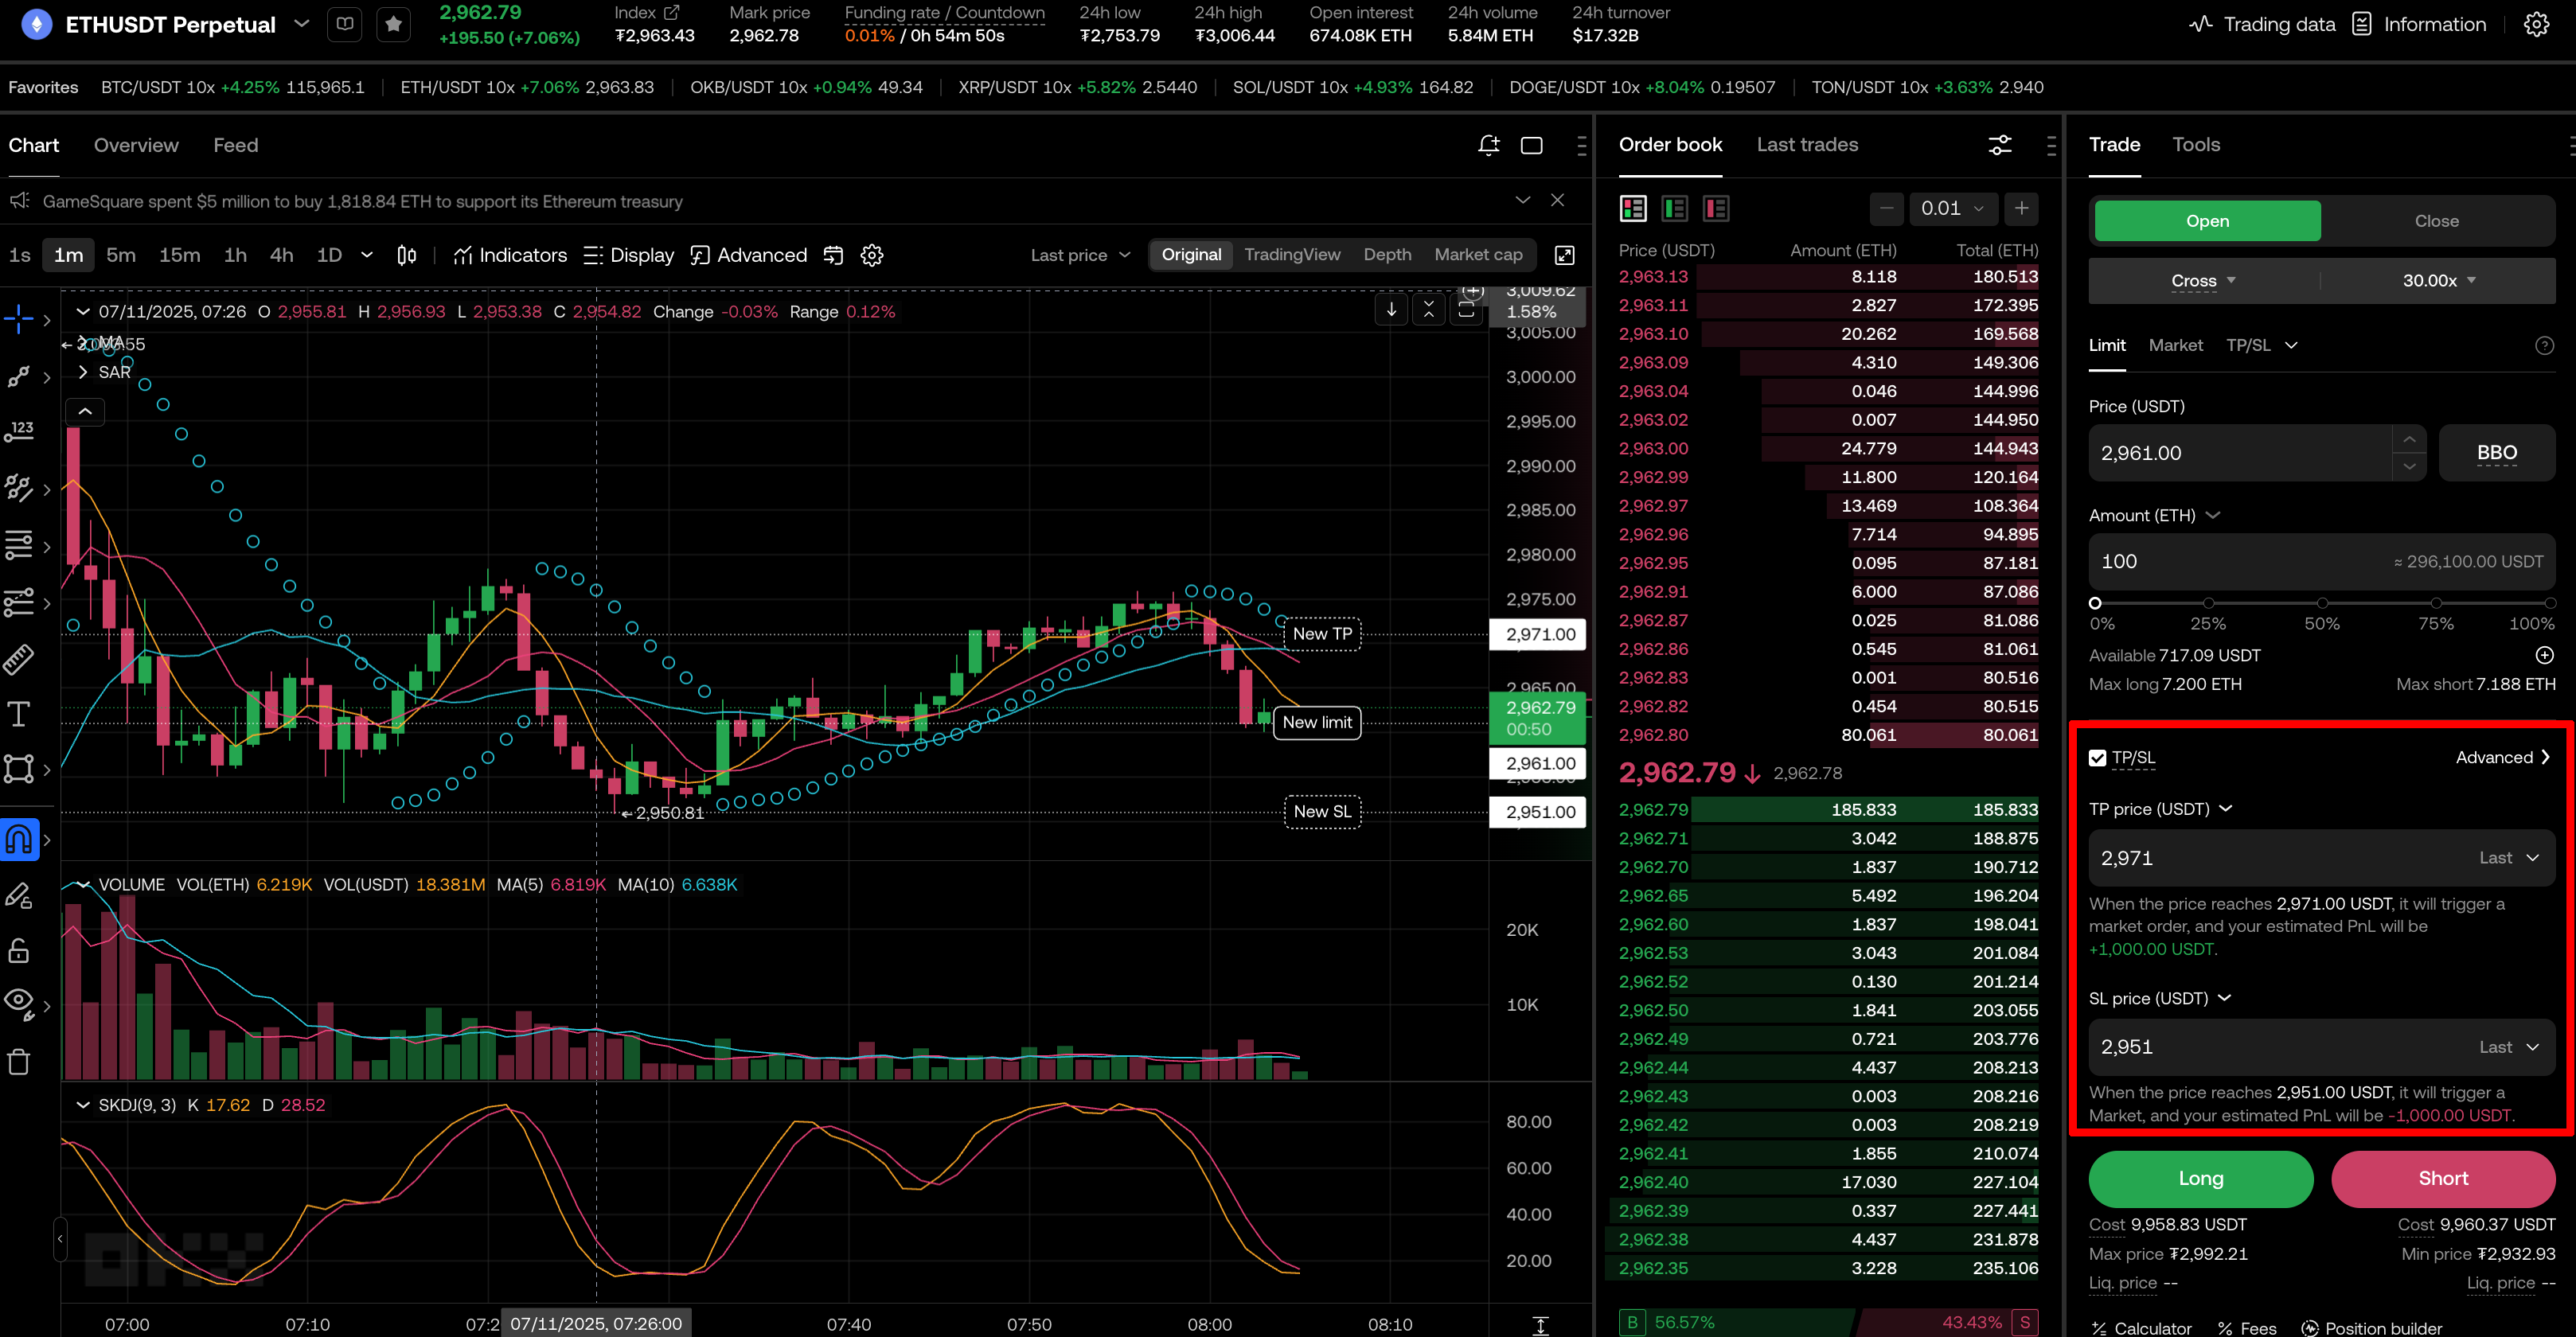Click the 50% mark on amount slider
This screenshot has width=2576, height=1337.
click(2322, 603)
